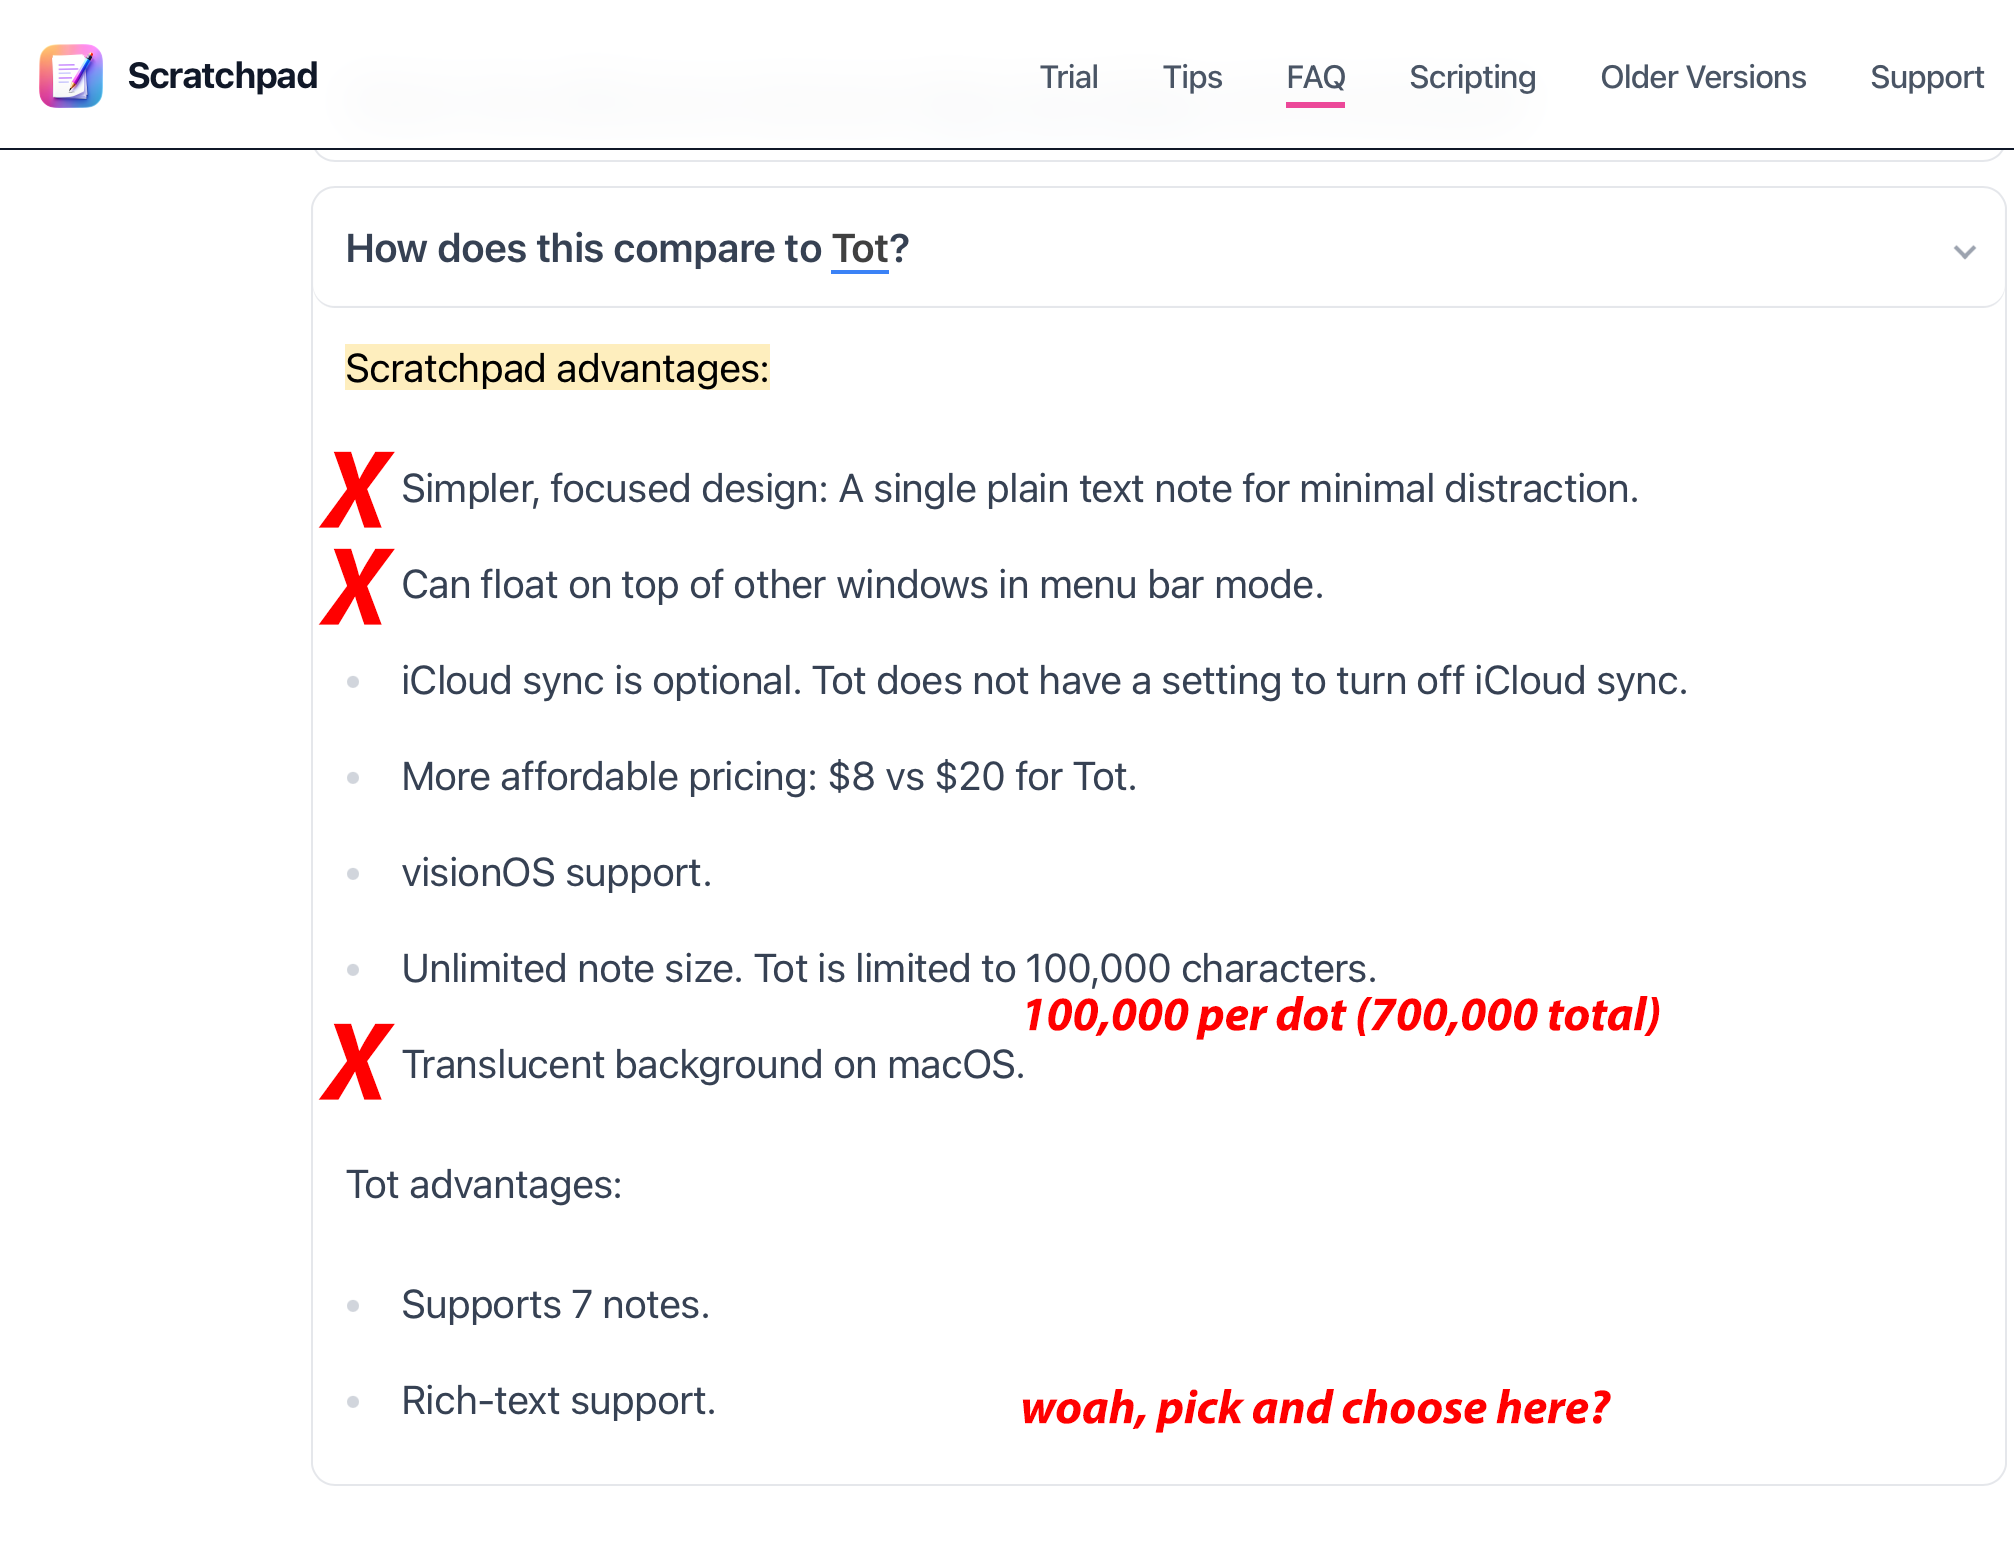This screenshot has width=2014, height=1550.
Task: Click the How does this compare heading
Action: (627, 249)
